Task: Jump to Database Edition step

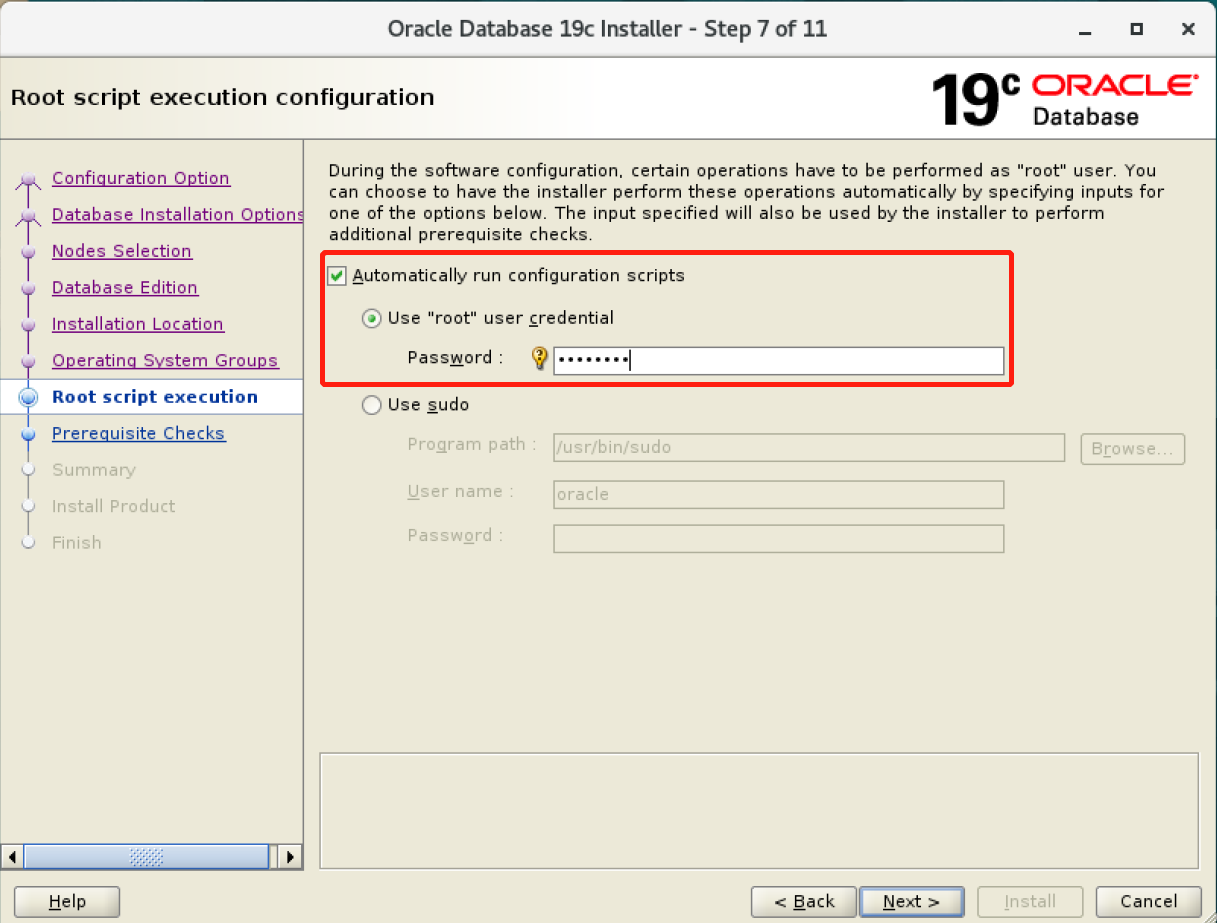Action: click(125, 288)
